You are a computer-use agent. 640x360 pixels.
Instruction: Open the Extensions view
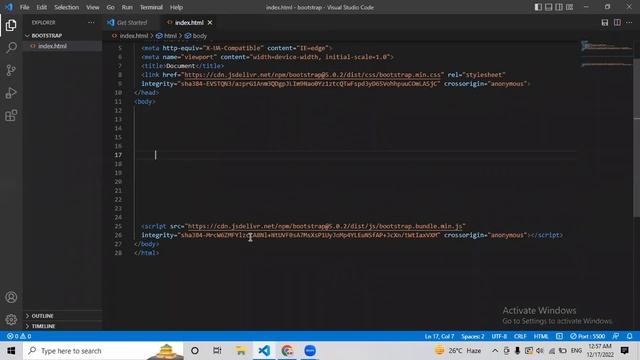tap(11, 116)
